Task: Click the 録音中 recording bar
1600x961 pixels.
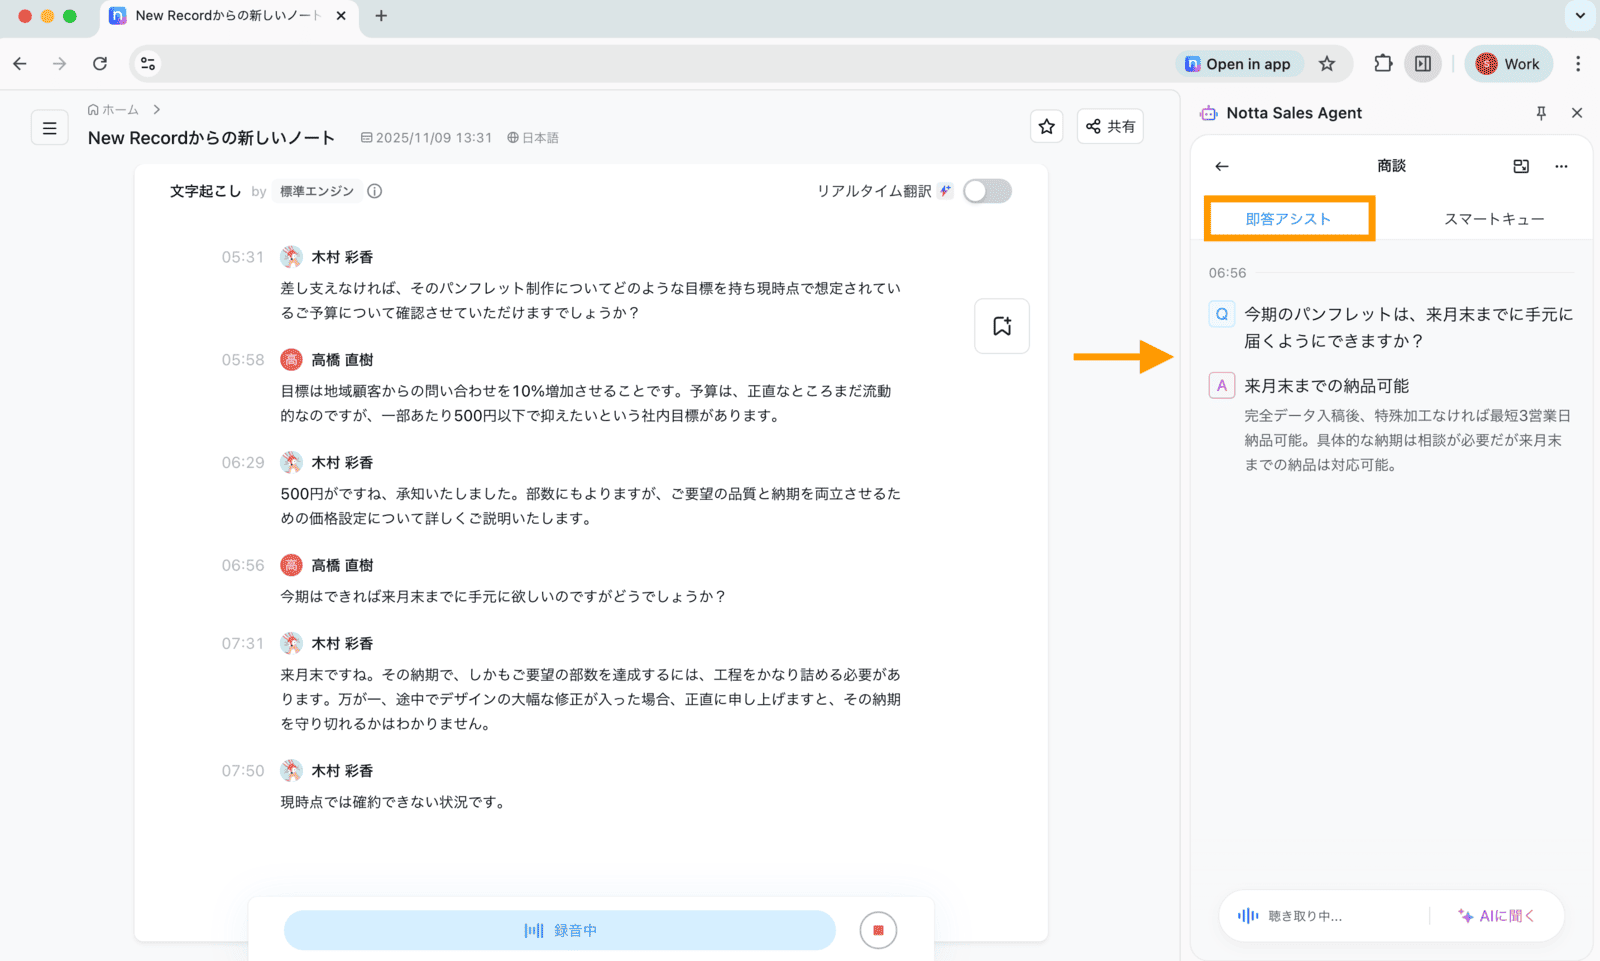Action: tap(560, 930)
